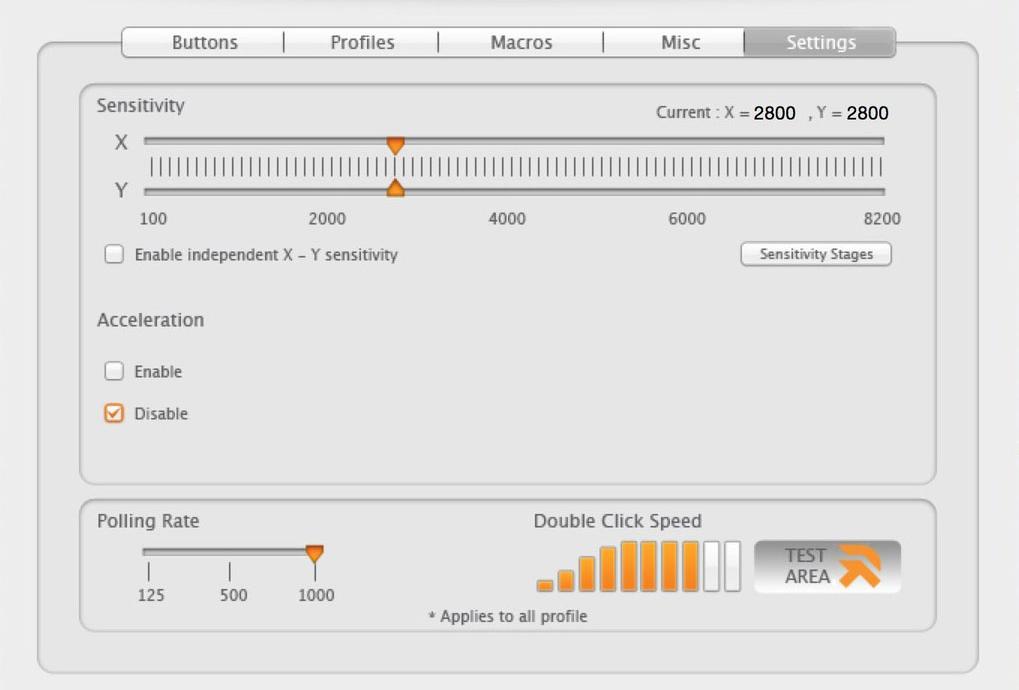Image resolution: width=1019 pixels, height=690 pixels.
Task: Click the Polling Rate slider handle
Action: [x=314, y=553]
